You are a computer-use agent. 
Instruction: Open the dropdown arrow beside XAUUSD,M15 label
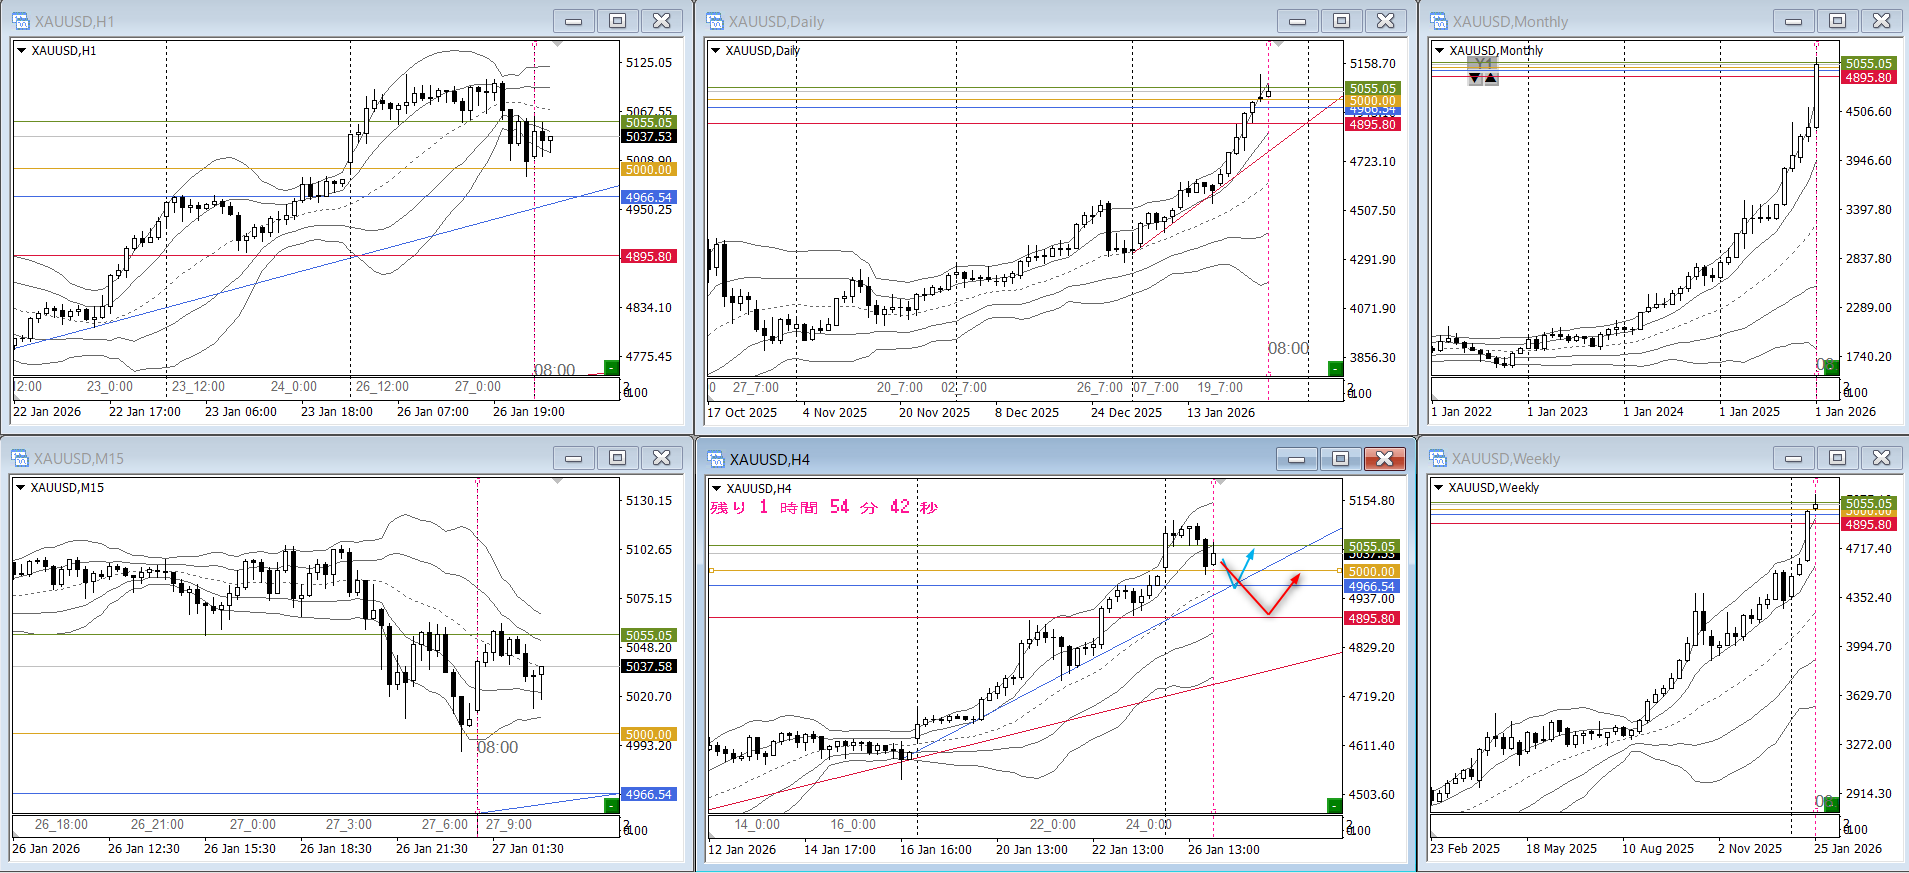coord(21,487)
